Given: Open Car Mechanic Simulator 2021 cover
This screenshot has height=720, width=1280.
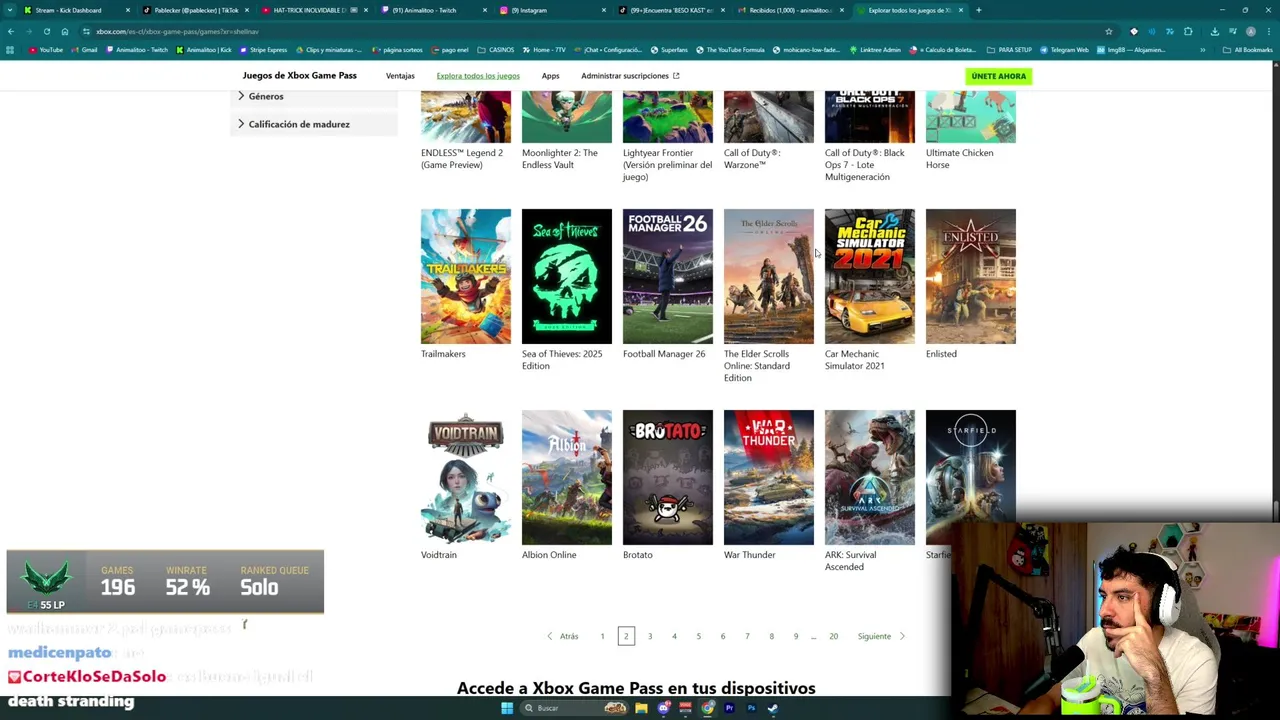Looking at the screenshot, I should point(870,276).
